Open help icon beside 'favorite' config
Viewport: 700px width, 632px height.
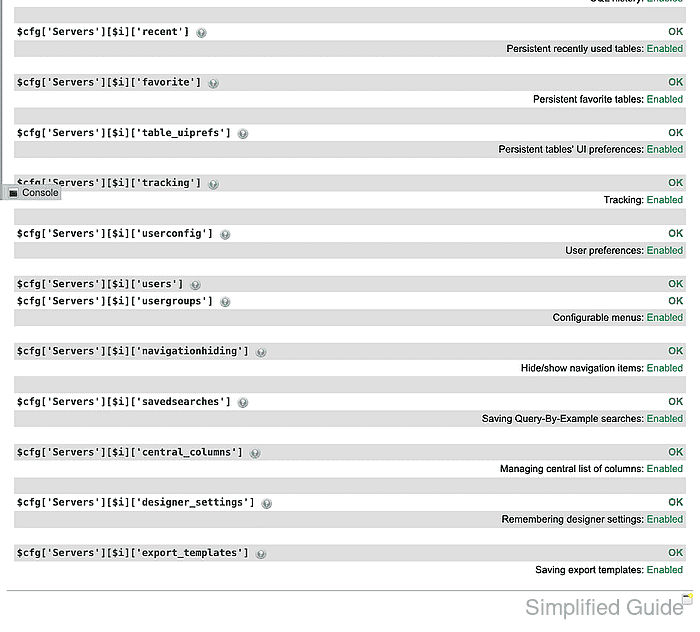(213, 83)
